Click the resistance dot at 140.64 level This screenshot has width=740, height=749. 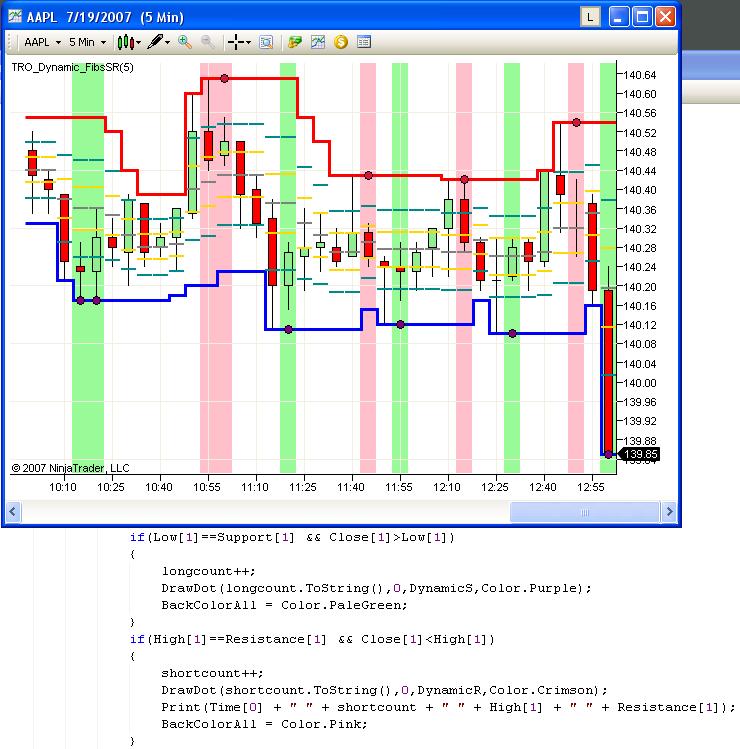[x=225, y=78]
